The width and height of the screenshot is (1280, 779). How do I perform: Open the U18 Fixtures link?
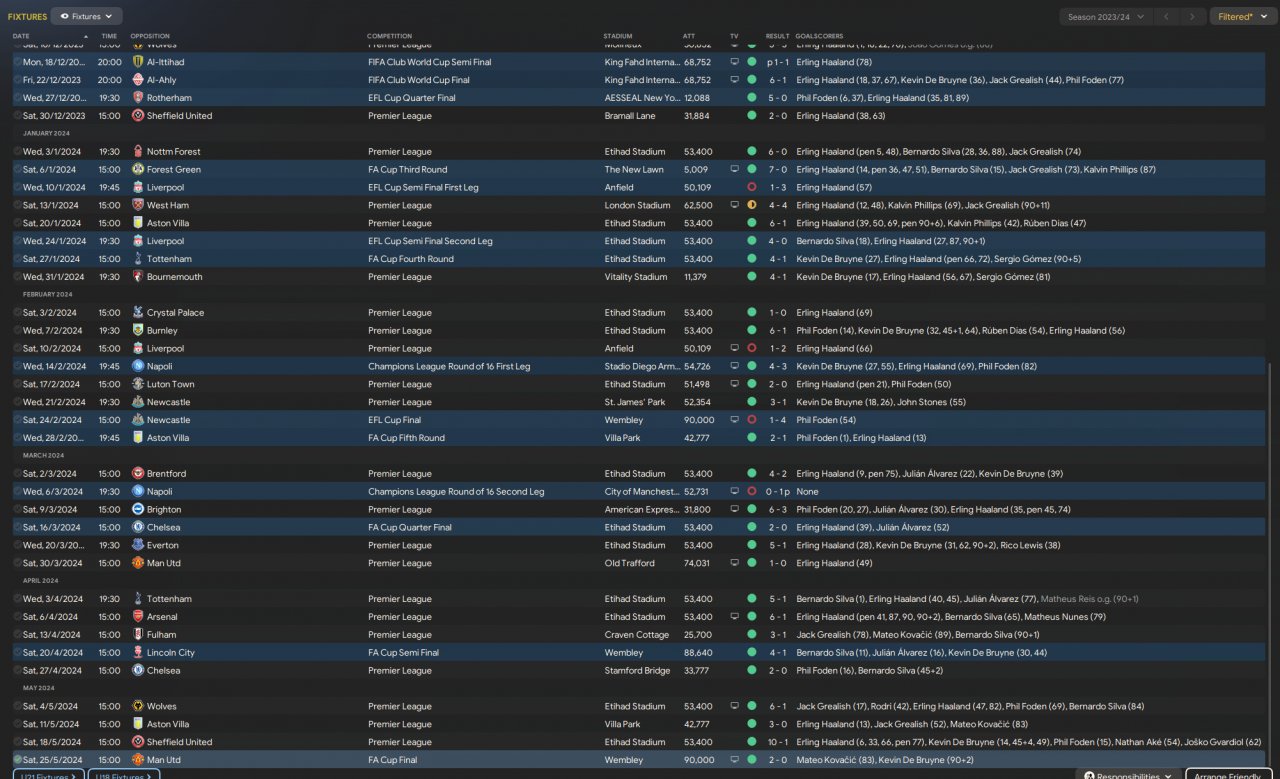click(124, 776)
